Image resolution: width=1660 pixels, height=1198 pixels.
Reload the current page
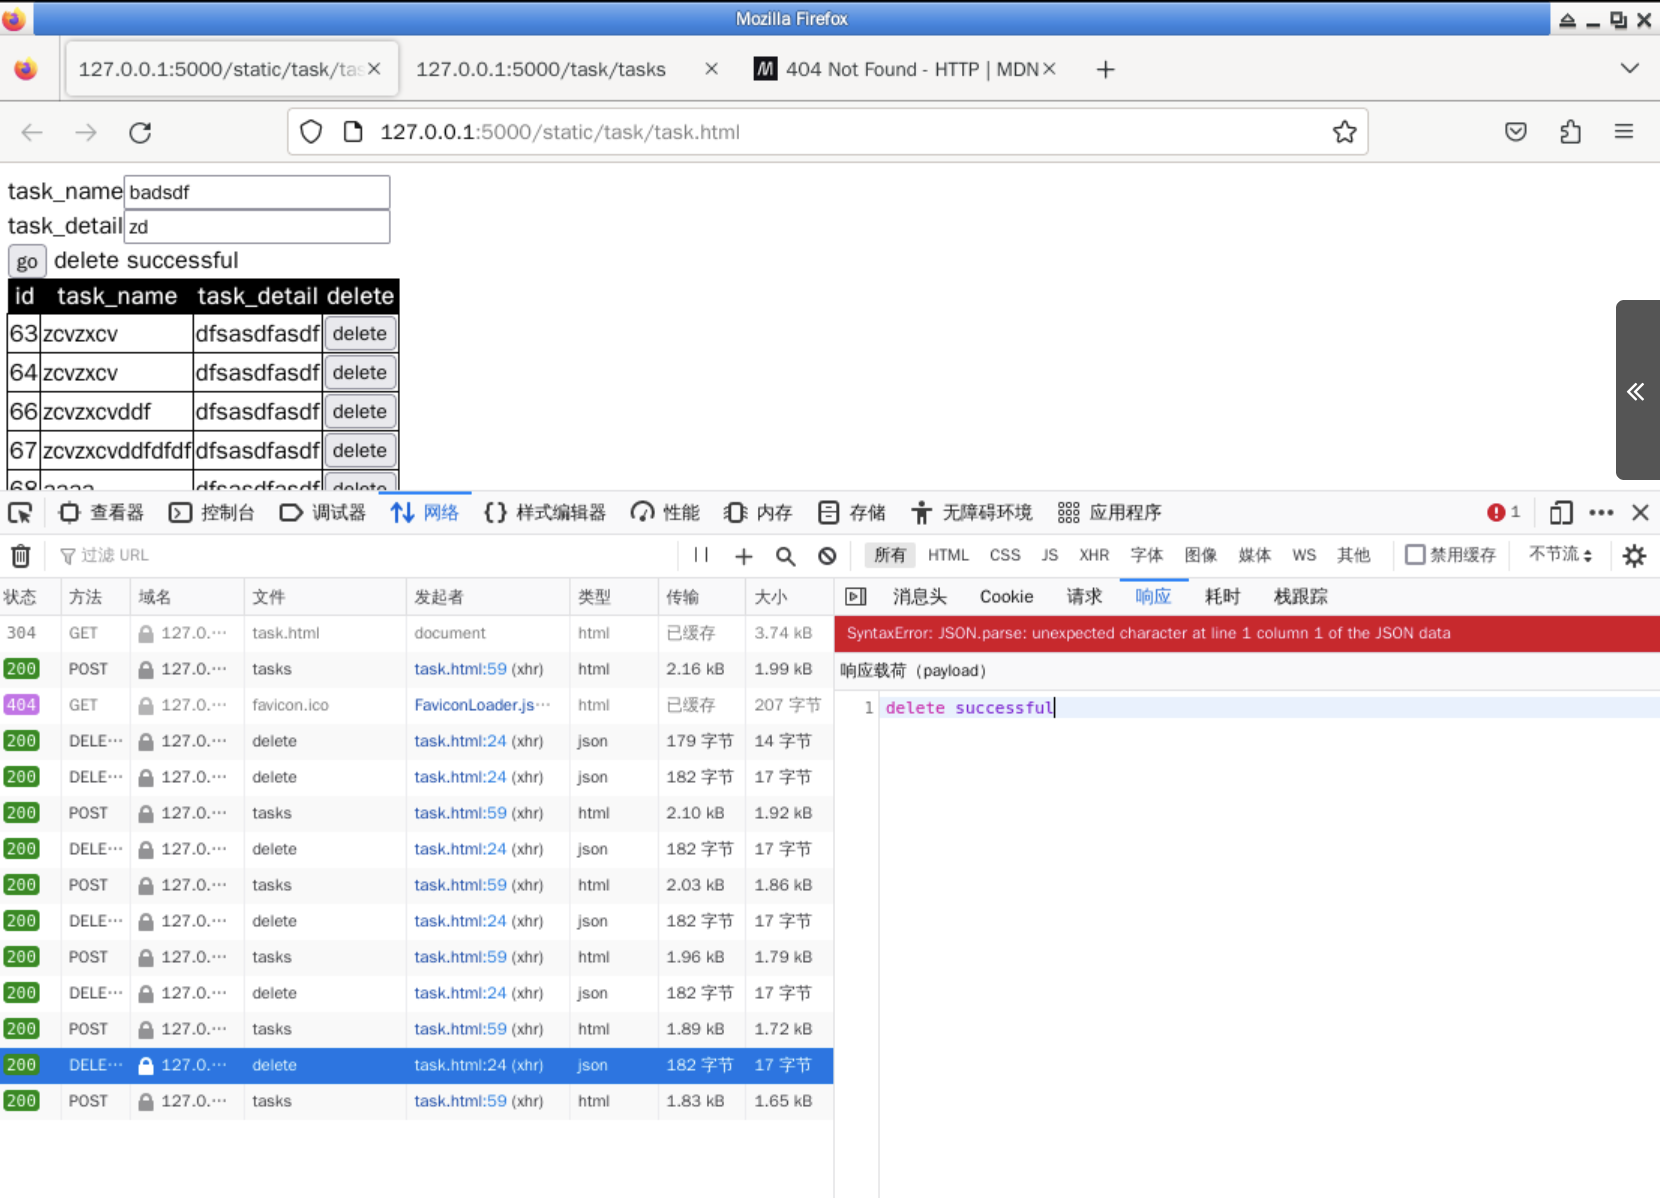coord(140,132)
